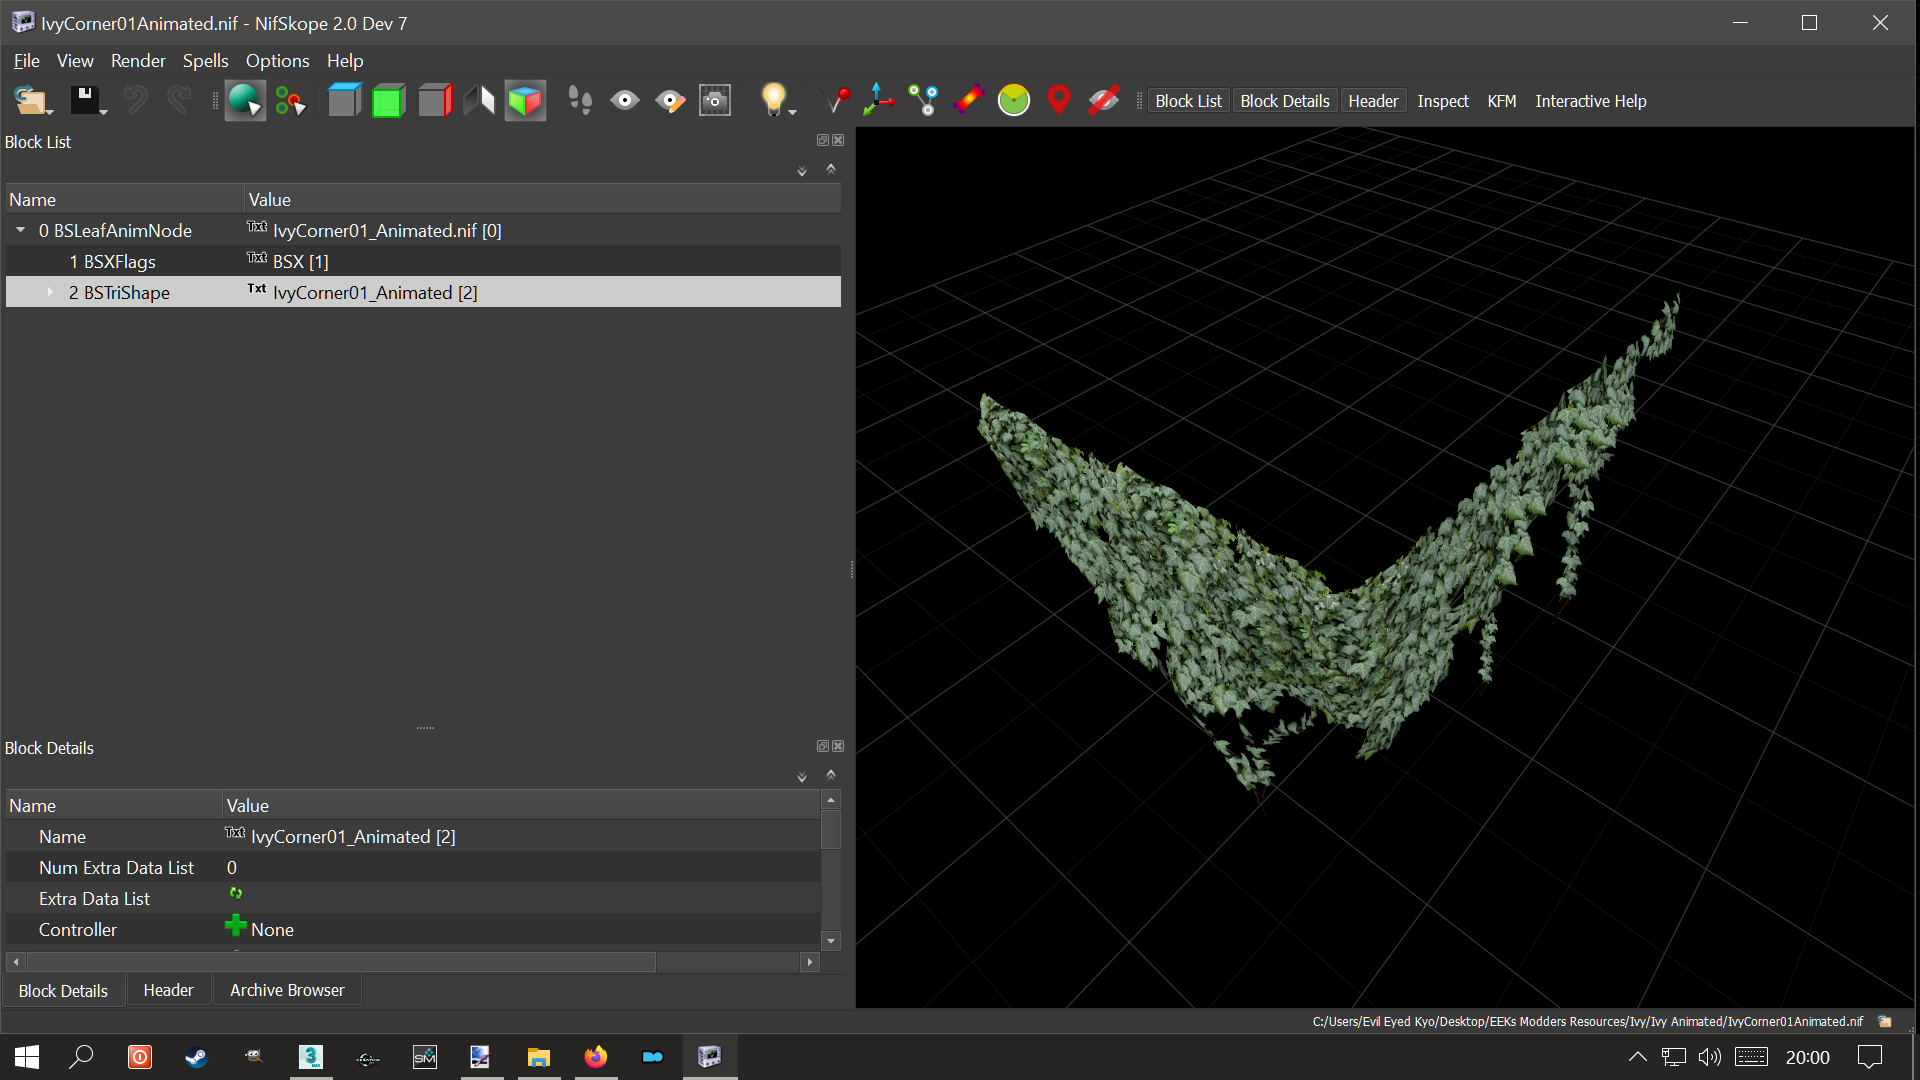Click the lightbulb lighting icon
This screenshot has height=1080, width=1920.
tap(773, 98)
